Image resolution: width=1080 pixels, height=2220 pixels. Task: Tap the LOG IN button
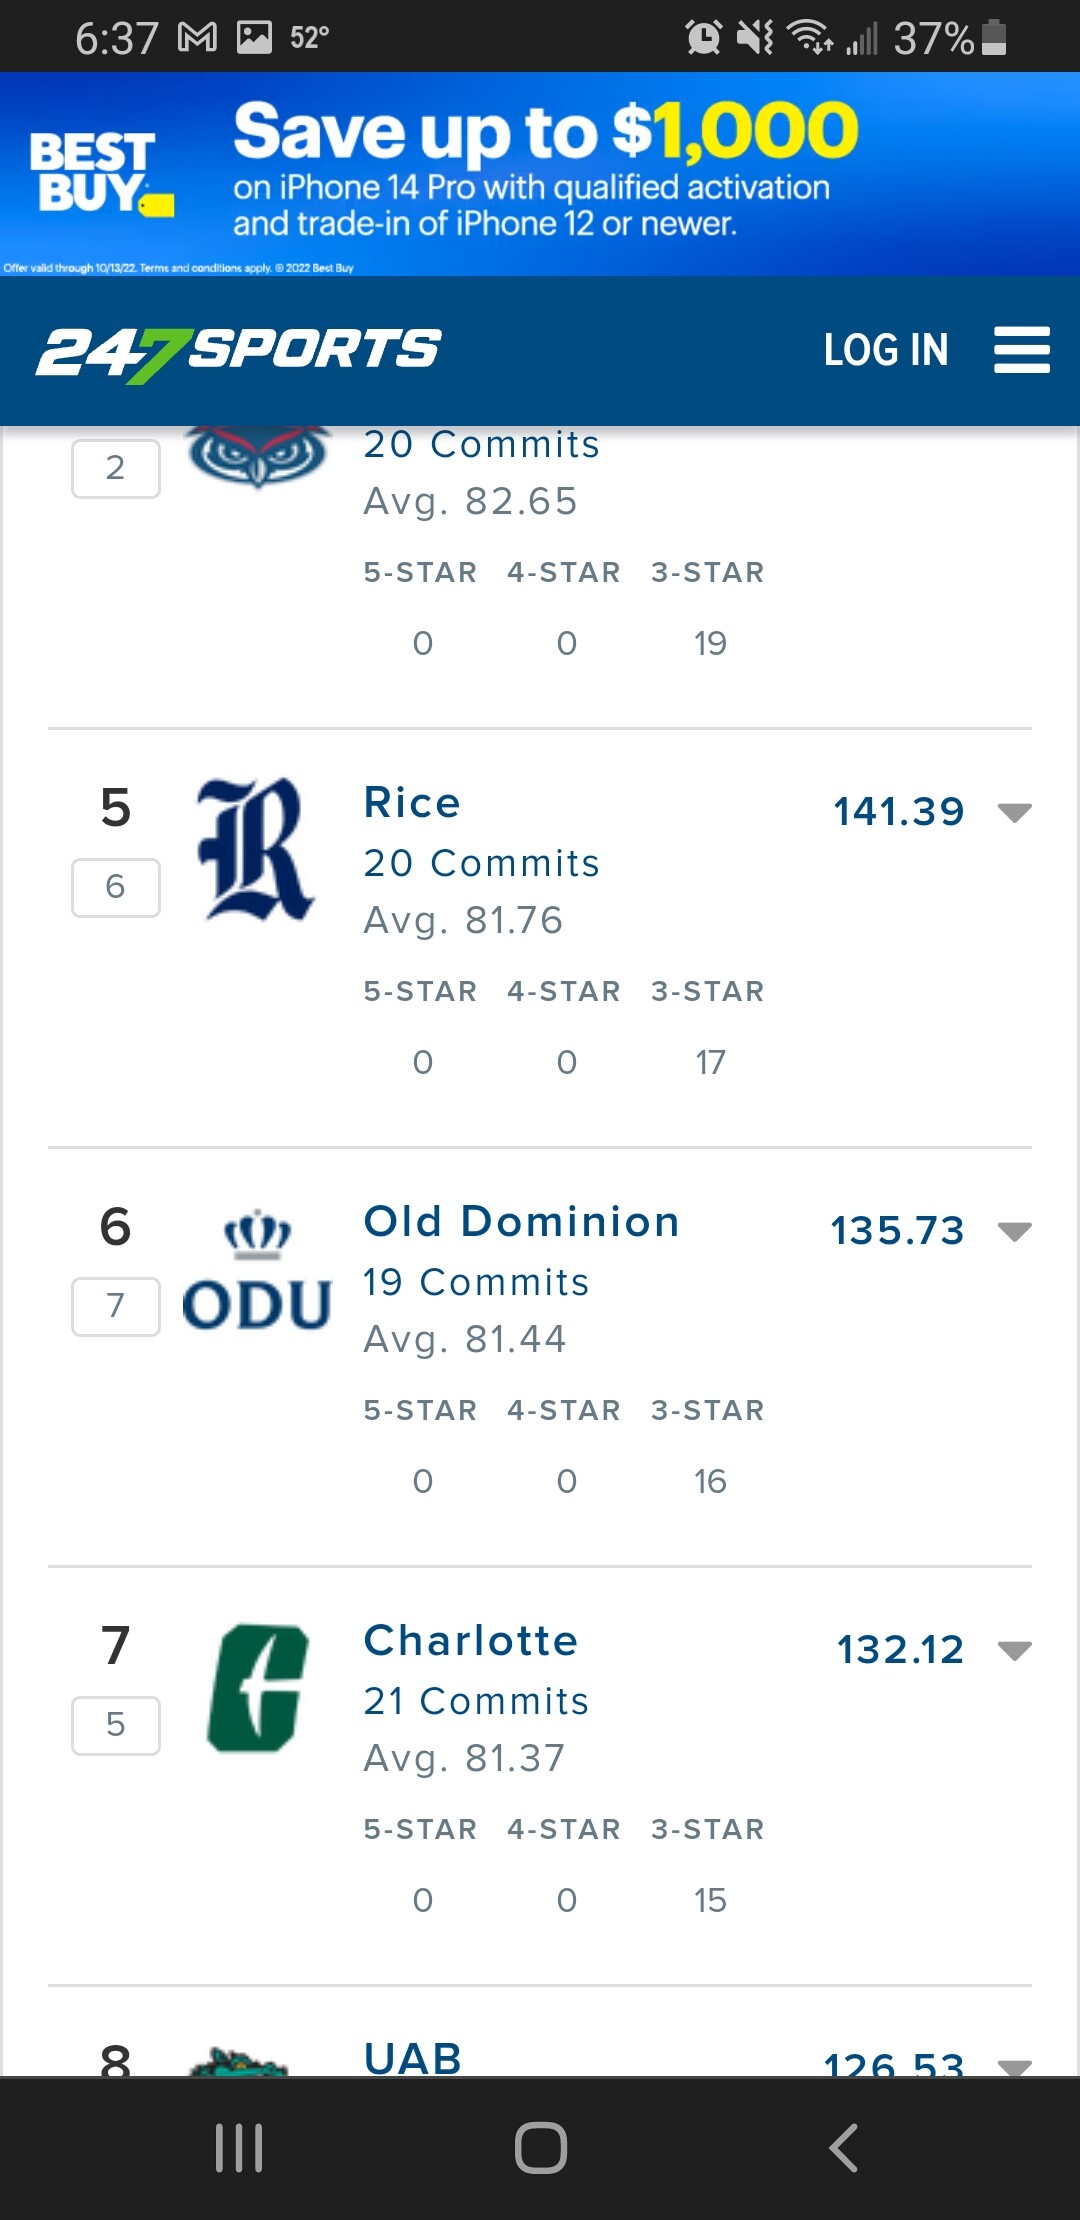(885, 350)
